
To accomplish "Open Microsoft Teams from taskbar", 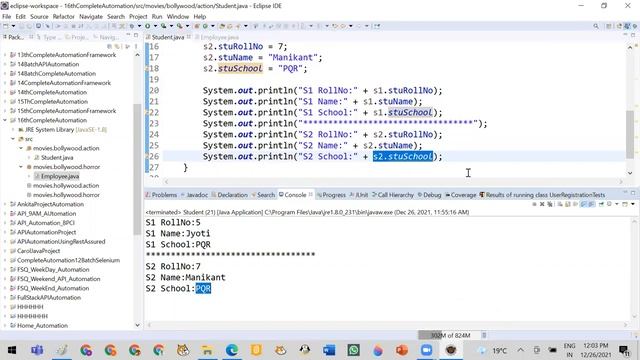I will pos(37,350).
